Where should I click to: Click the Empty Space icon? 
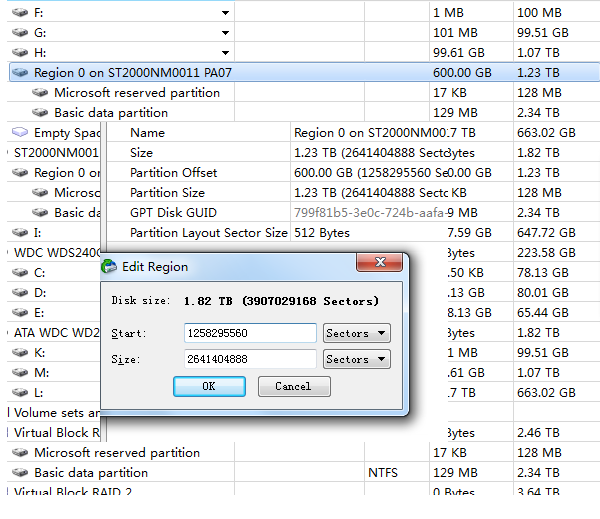[x=20, y=133]
